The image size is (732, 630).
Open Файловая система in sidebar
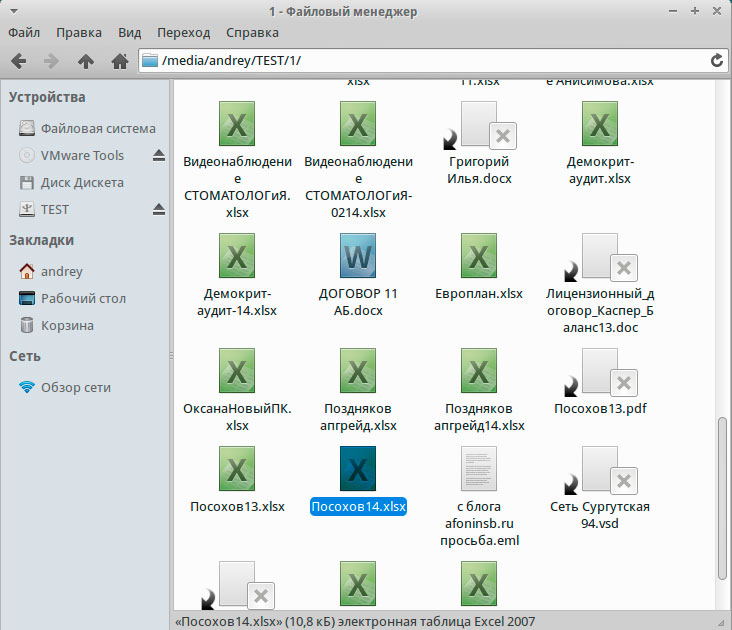97,128
